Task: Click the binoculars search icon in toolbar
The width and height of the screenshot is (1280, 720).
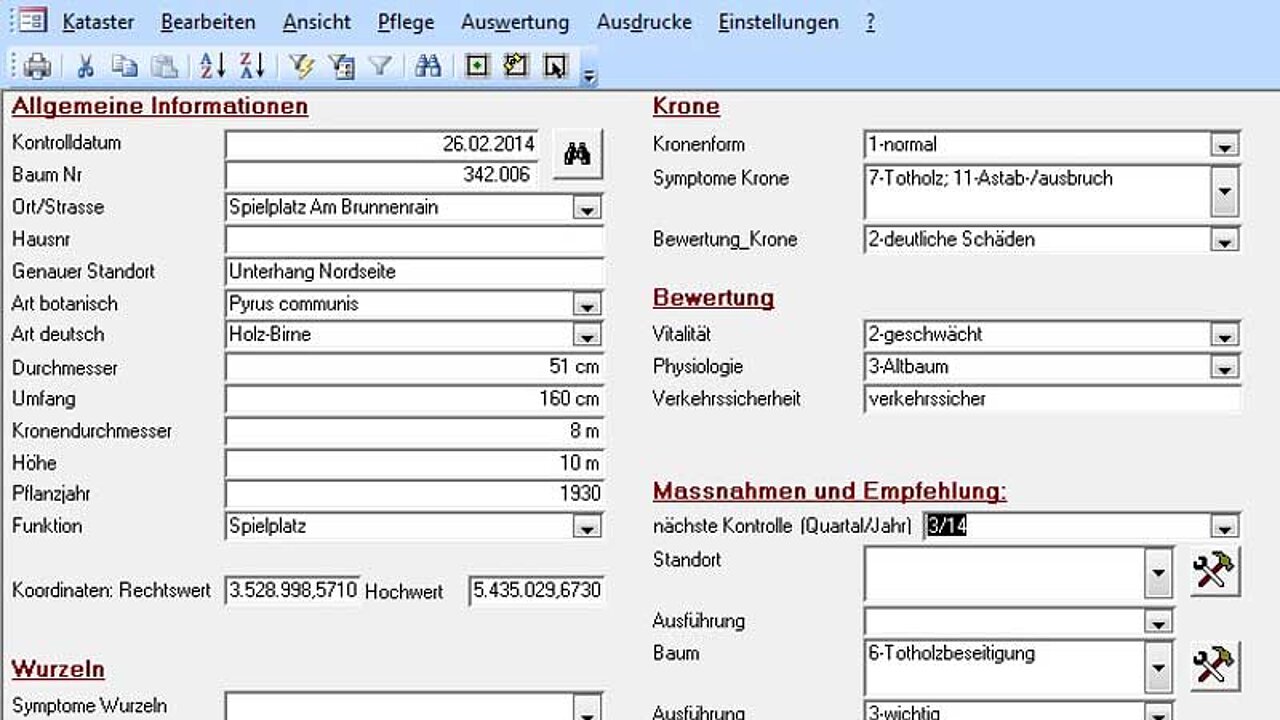Action: click(x=428, y=66)
